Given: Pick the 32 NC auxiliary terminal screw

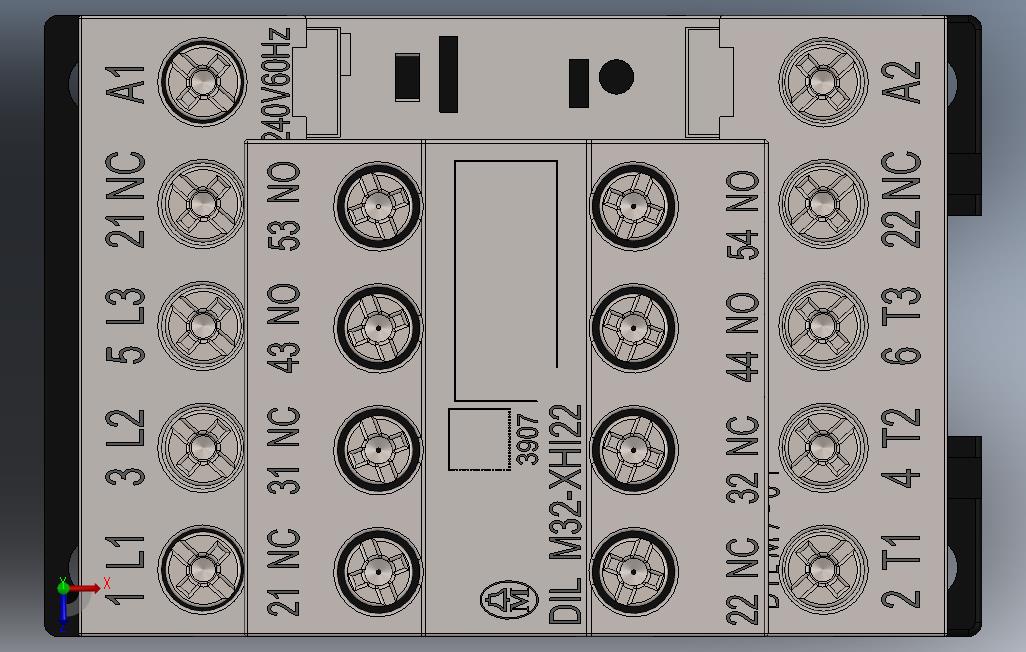Looking at the screenshot, I should (x=633, y=450).
